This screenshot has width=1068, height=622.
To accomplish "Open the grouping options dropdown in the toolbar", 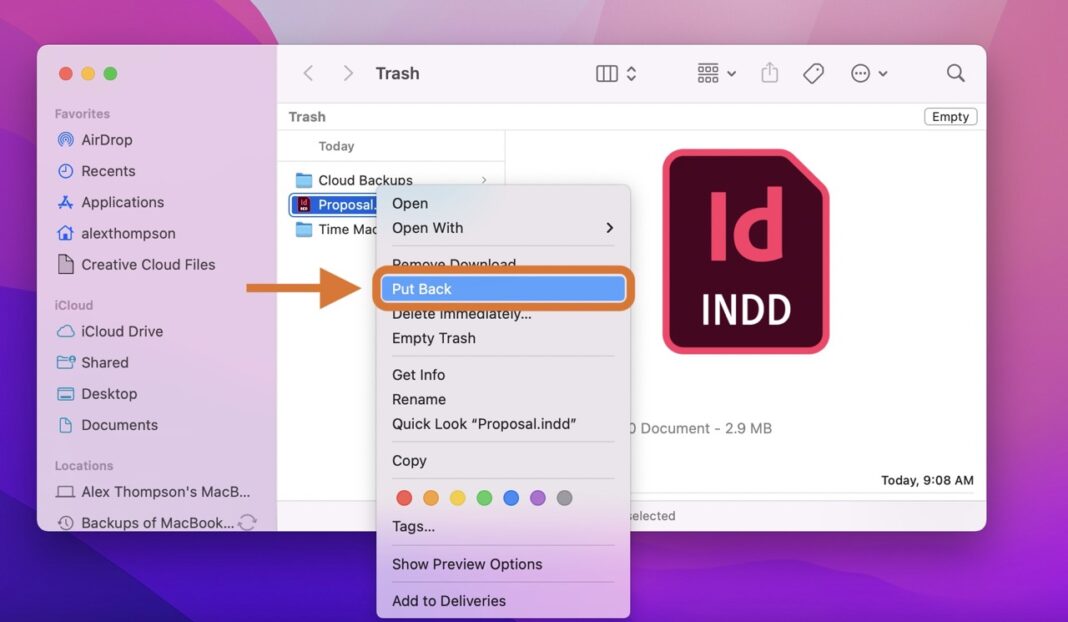I will coord(714,73).
